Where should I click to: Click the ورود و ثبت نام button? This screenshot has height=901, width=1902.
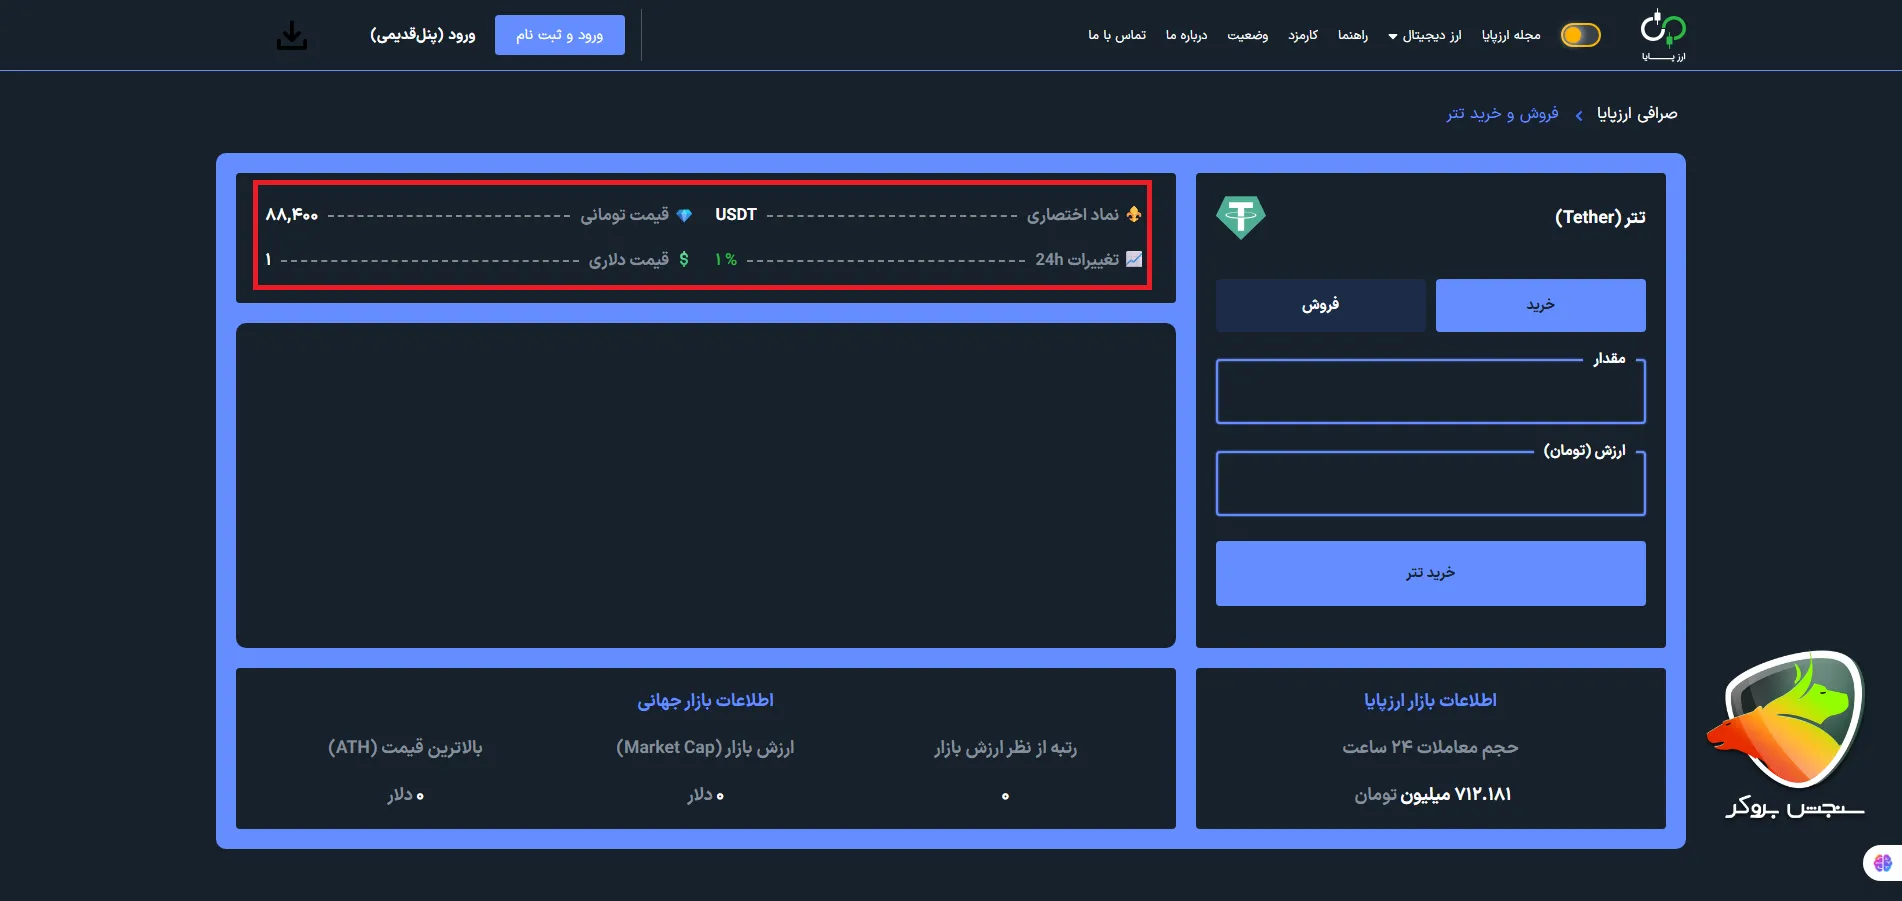click(559, 33)
